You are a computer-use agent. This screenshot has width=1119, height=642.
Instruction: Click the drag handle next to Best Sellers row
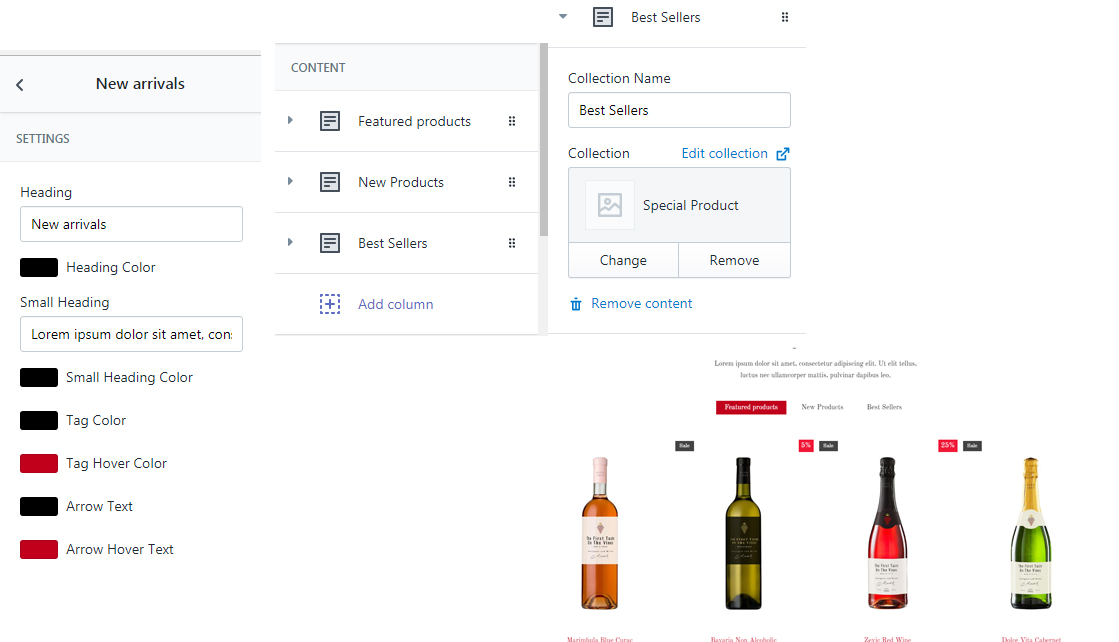tap(512, 243)
